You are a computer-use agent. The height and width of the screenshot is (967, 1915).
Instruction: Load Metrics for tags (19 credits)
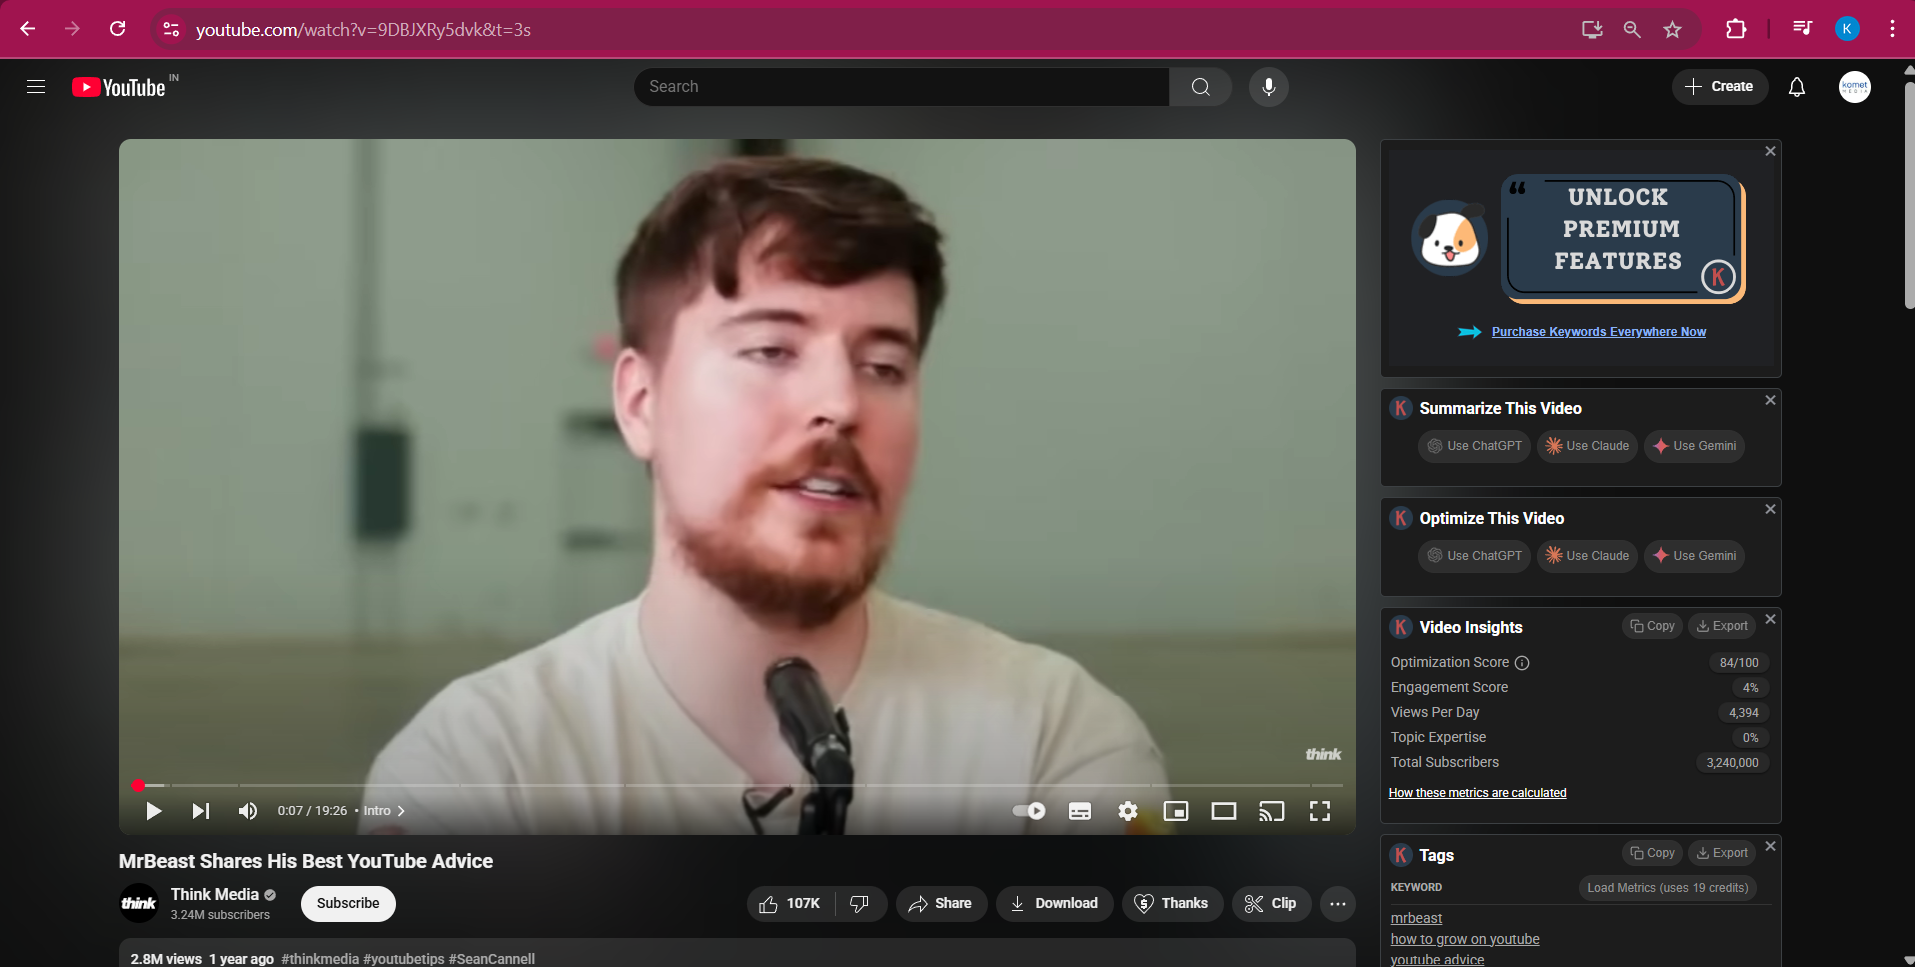(1668, 888)
